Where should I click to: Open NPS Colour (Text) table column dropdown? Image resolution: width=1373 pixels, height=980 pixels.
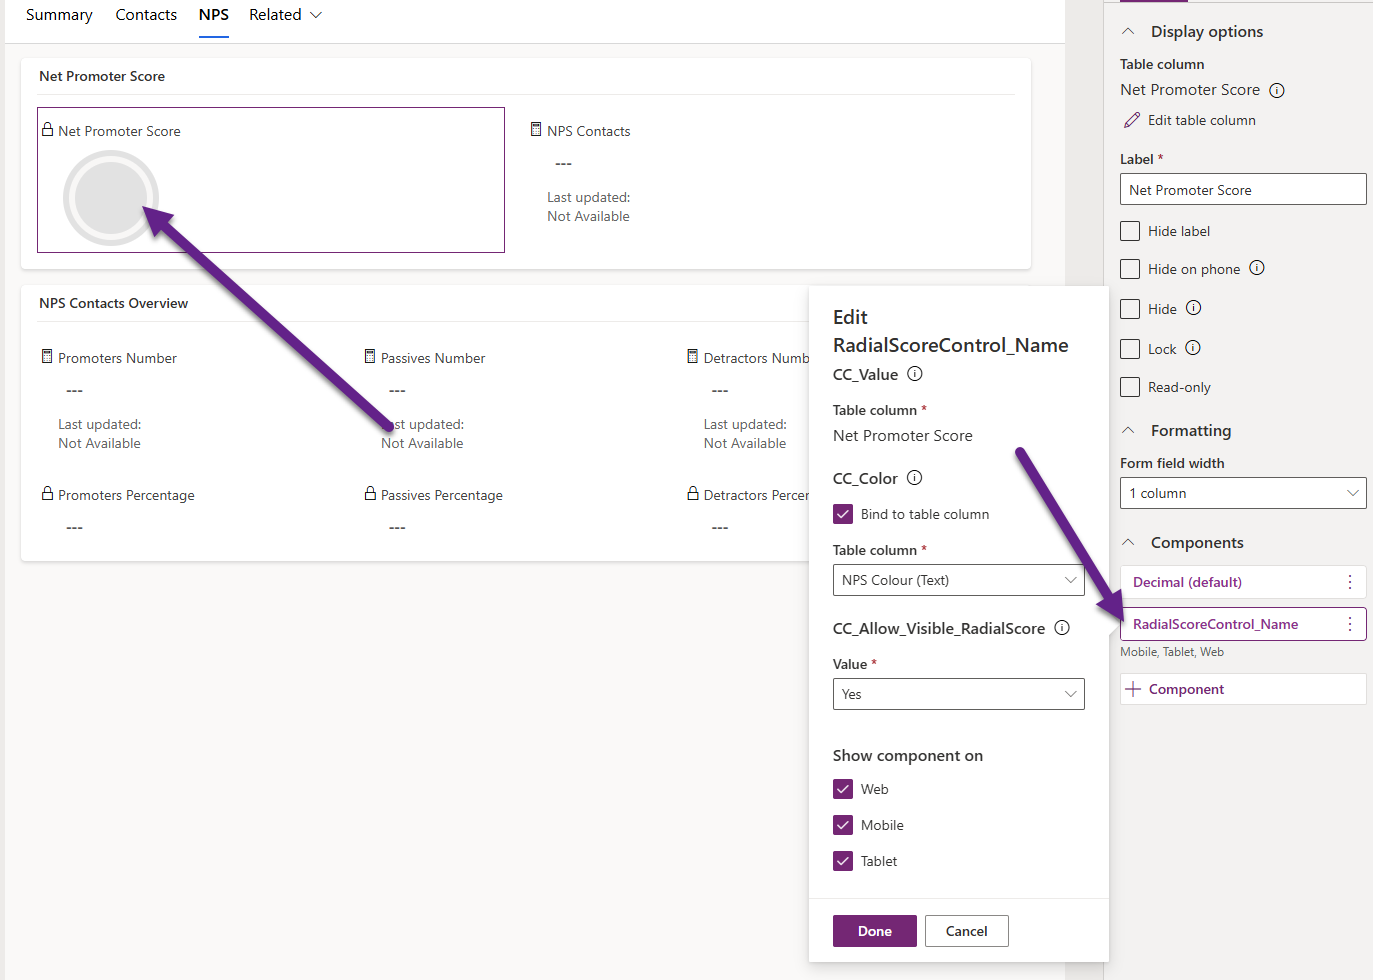[x=958, y=580]
